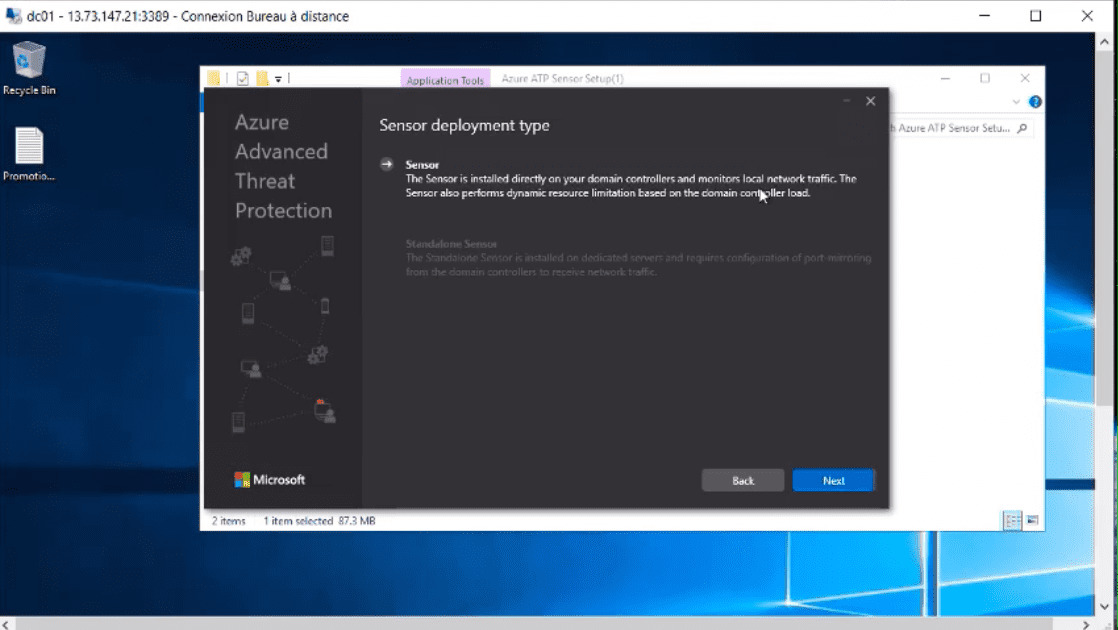Click search icon in Explorer search box
This screenshot has width=1118, height=630.
click(x=1022, y=128)
